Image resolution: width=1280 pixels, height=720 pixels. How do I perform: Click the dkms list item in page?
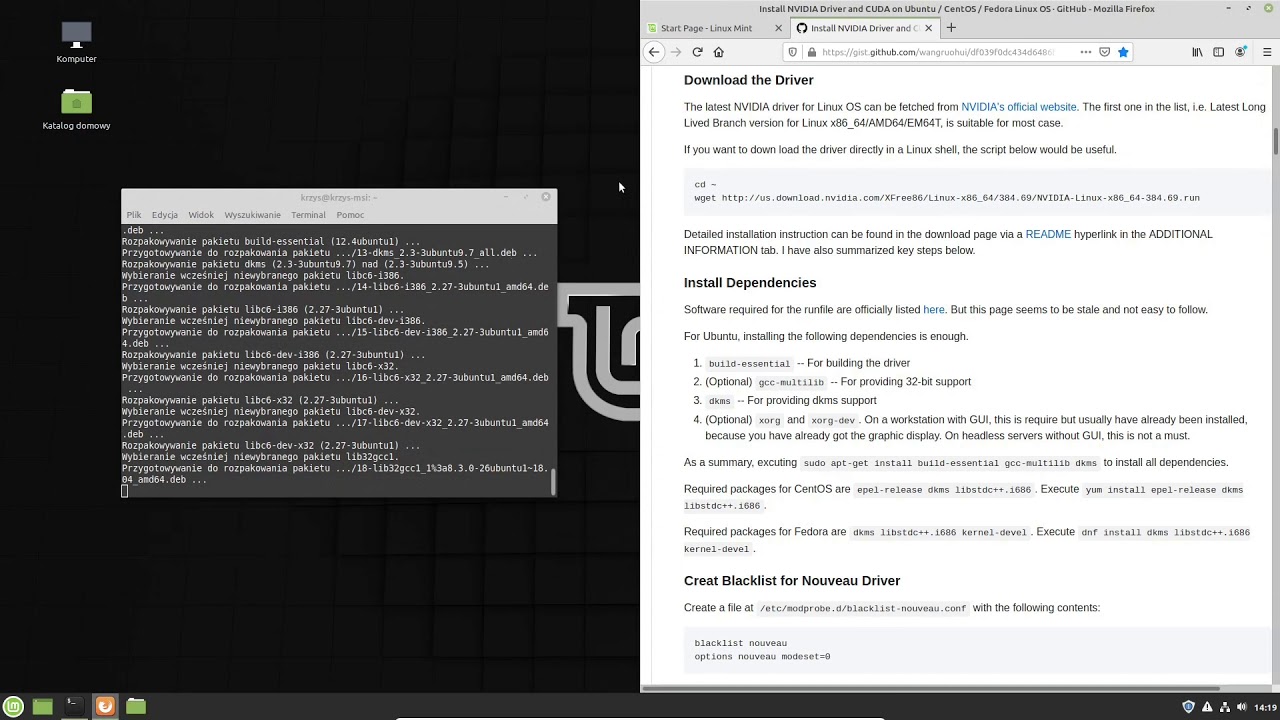pyautogui.click(x=791, y=400)
